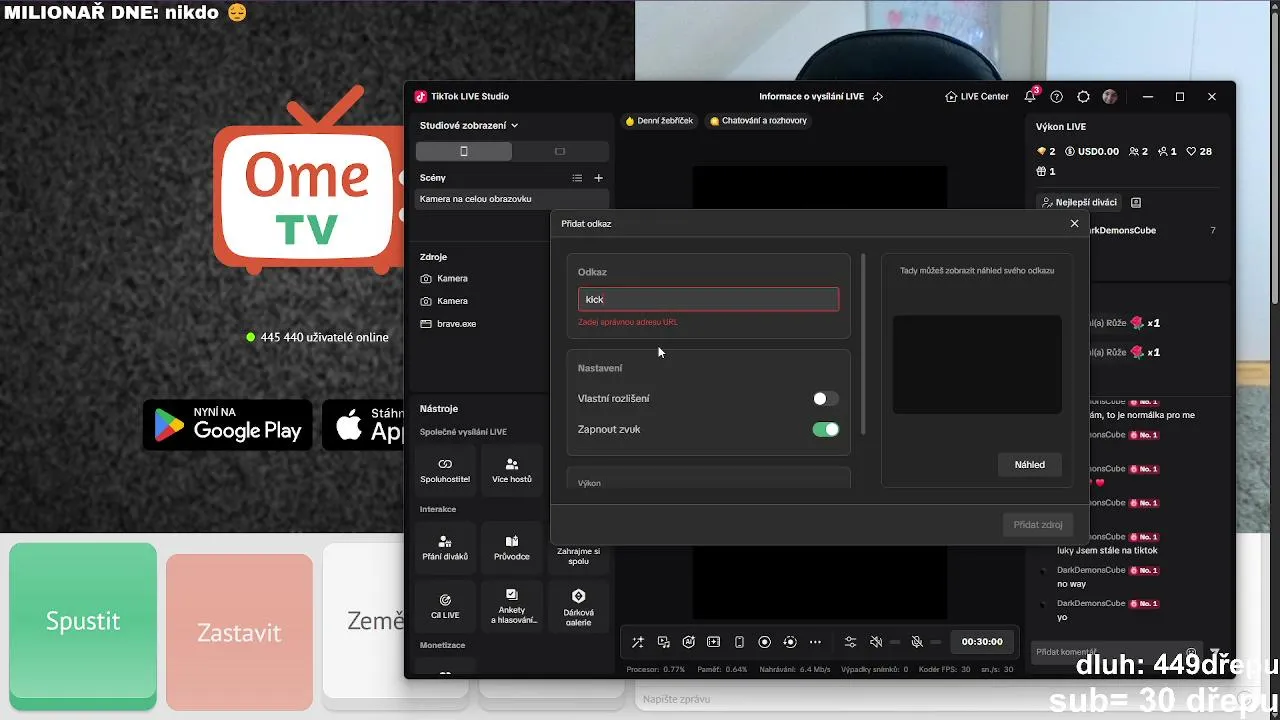This screenshot has height=720, width=1280.
Task: Click the OmeTV logo in the browser
Action: pyautogui.click(x=309, y=182)
